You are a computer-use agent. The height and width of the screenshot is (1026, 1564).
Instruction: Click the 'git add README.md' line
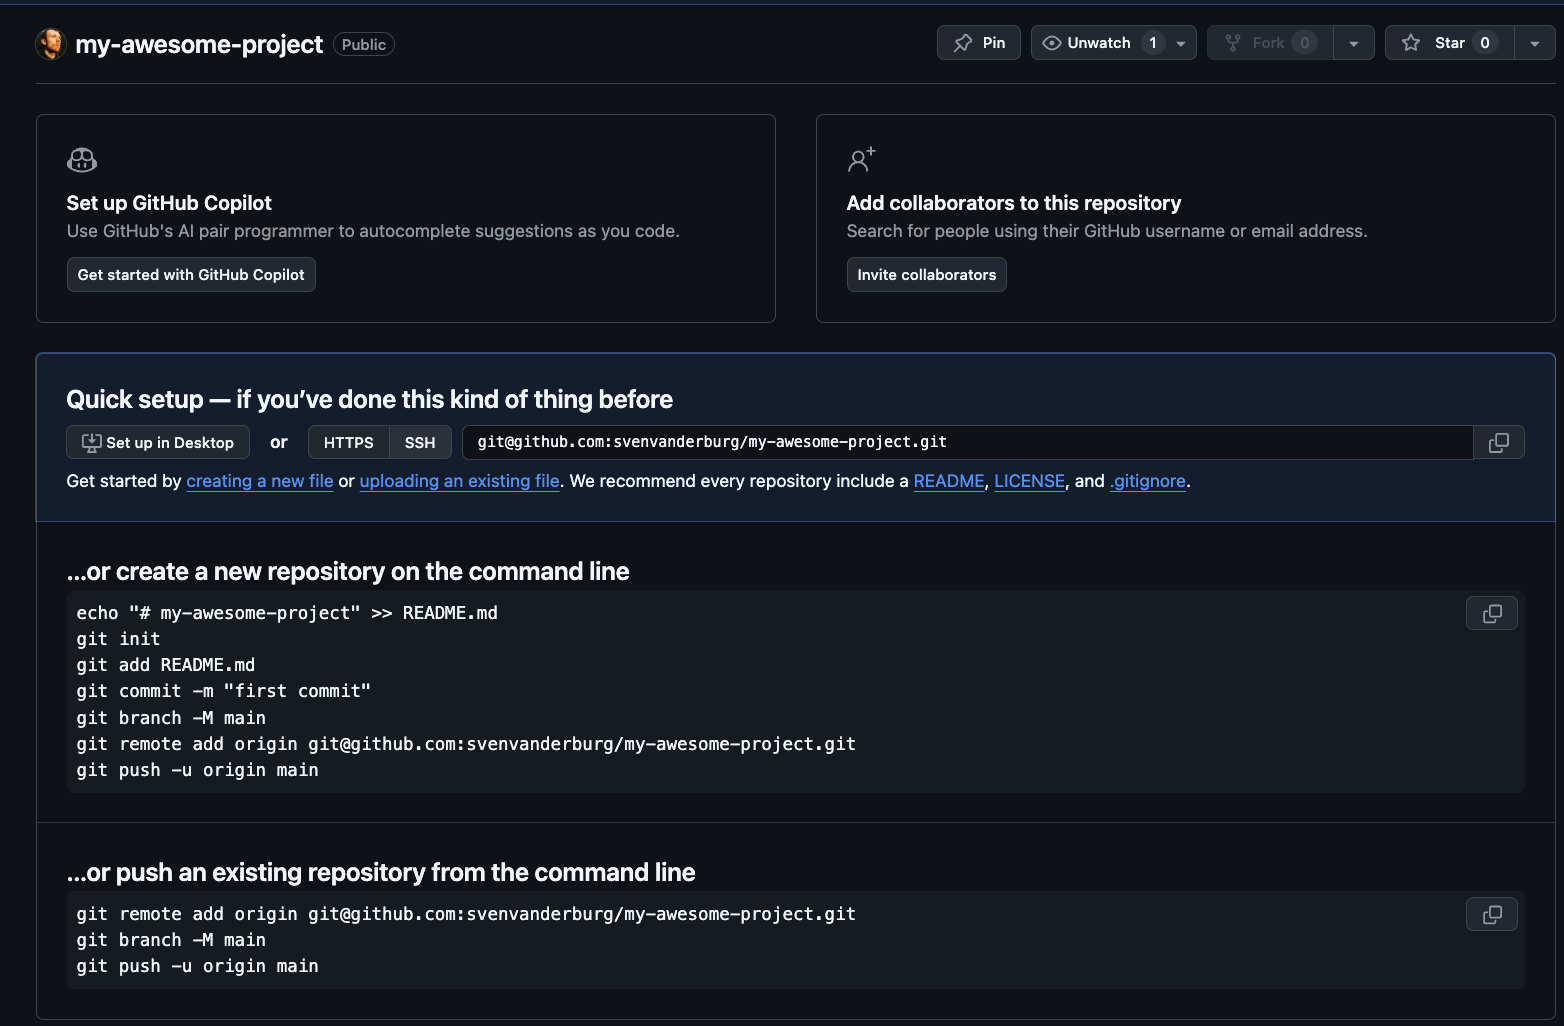(x=165, y=665)
